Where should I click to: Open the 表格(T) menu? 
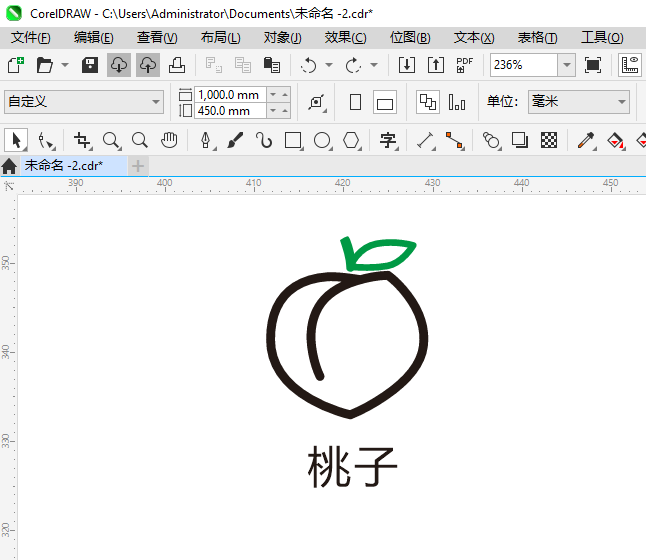tap(537, 38)
